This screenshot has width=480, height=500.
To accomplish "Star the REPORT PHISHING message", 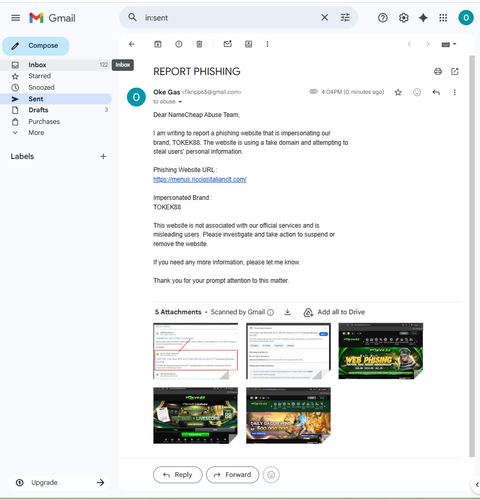I will click(x=398, y=92).
